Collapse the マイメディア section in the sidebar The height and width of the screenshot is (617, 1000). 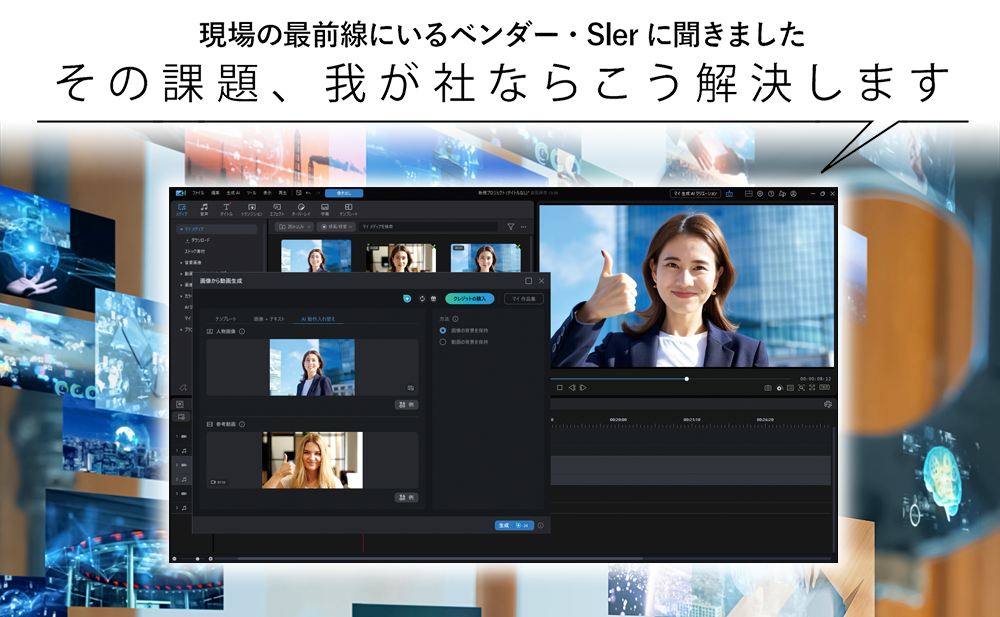pos(182,229)
